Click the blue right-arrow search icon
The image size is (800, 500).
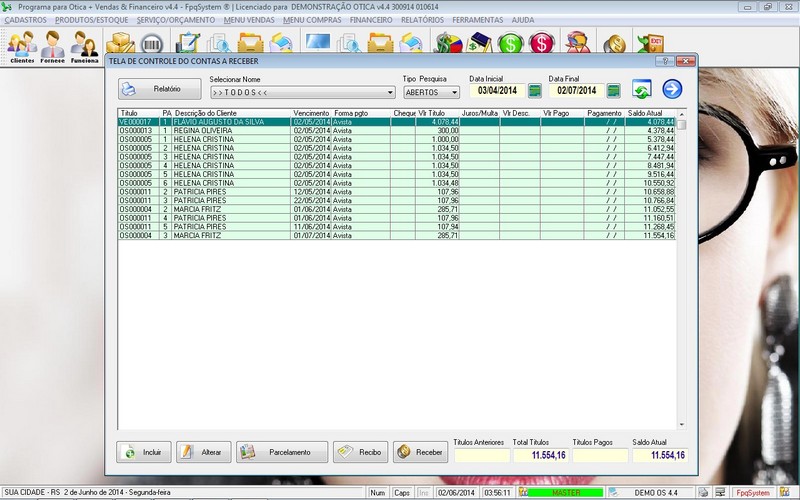tap(672, 89)
